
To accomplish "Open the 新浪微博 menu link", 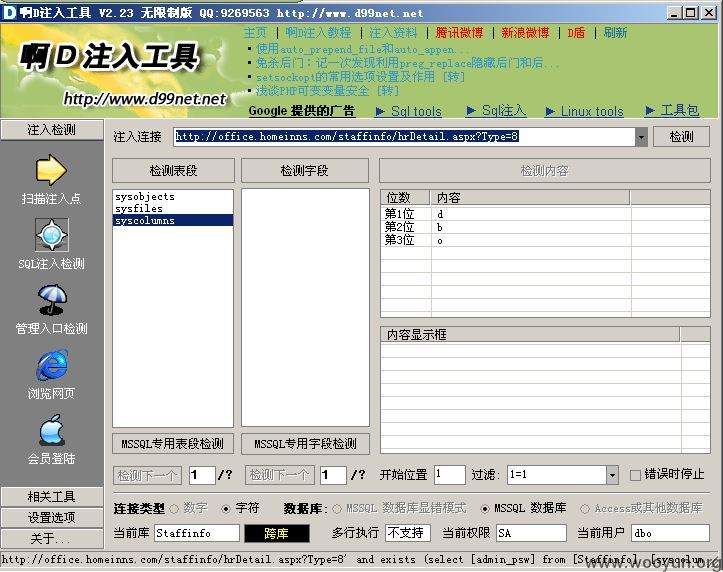I will coord(525,33).
